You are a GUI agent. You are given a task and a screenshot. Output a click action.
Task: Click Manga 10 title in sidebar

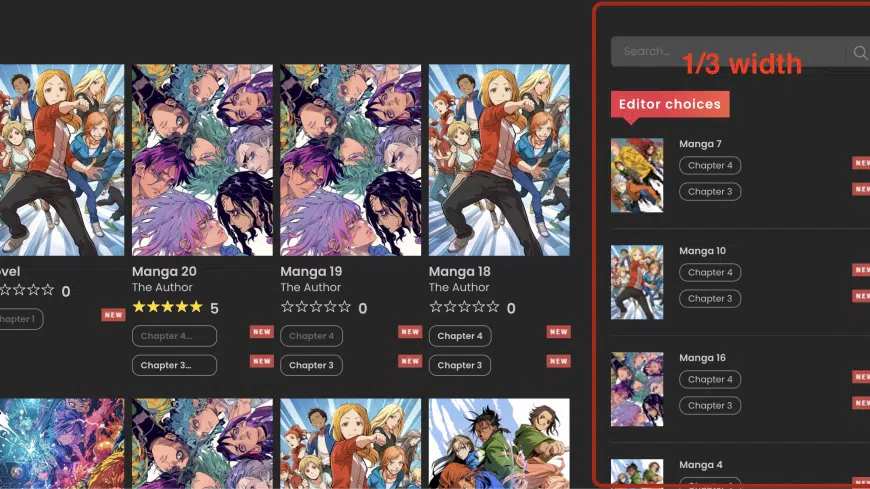tap(702, 251)
